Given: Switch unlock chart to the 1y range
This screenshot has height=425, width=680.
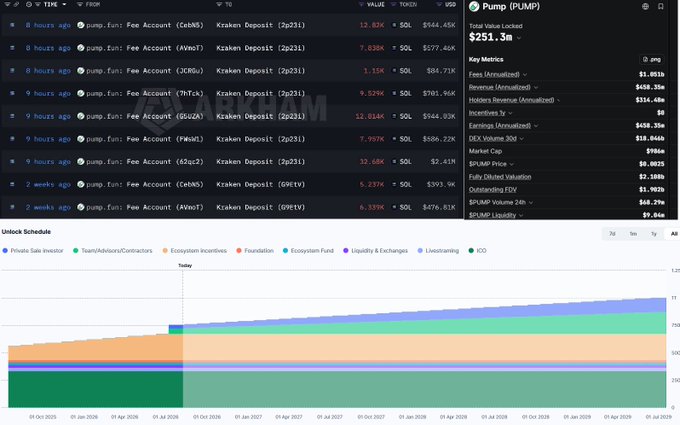Looking at the screenshot, I should tap(654, 234).
